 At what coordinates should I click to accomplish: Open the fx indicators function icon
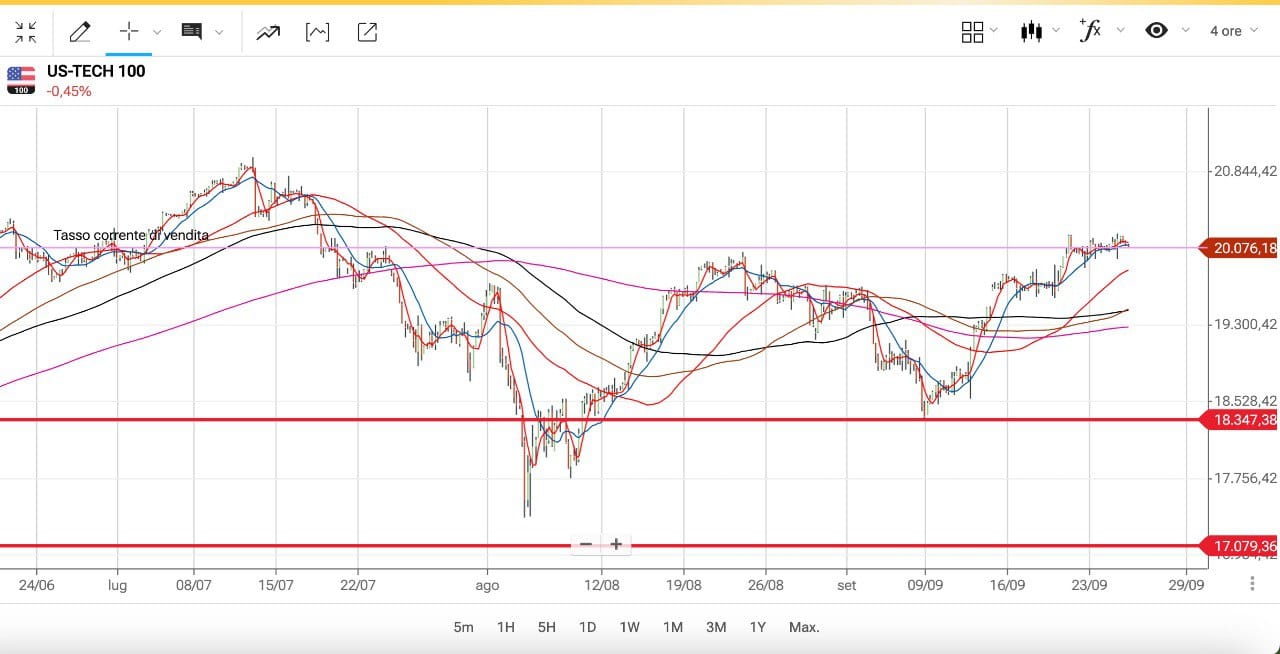click(1090, 30)
